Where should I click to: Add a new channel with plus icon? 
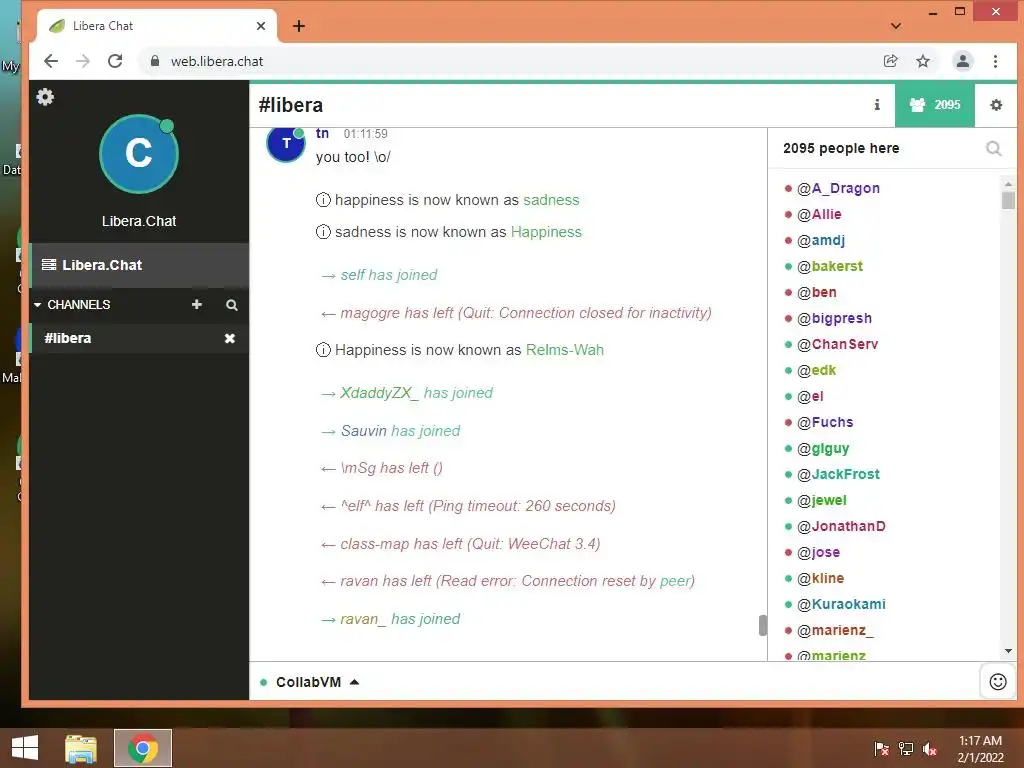click(197, 304)
